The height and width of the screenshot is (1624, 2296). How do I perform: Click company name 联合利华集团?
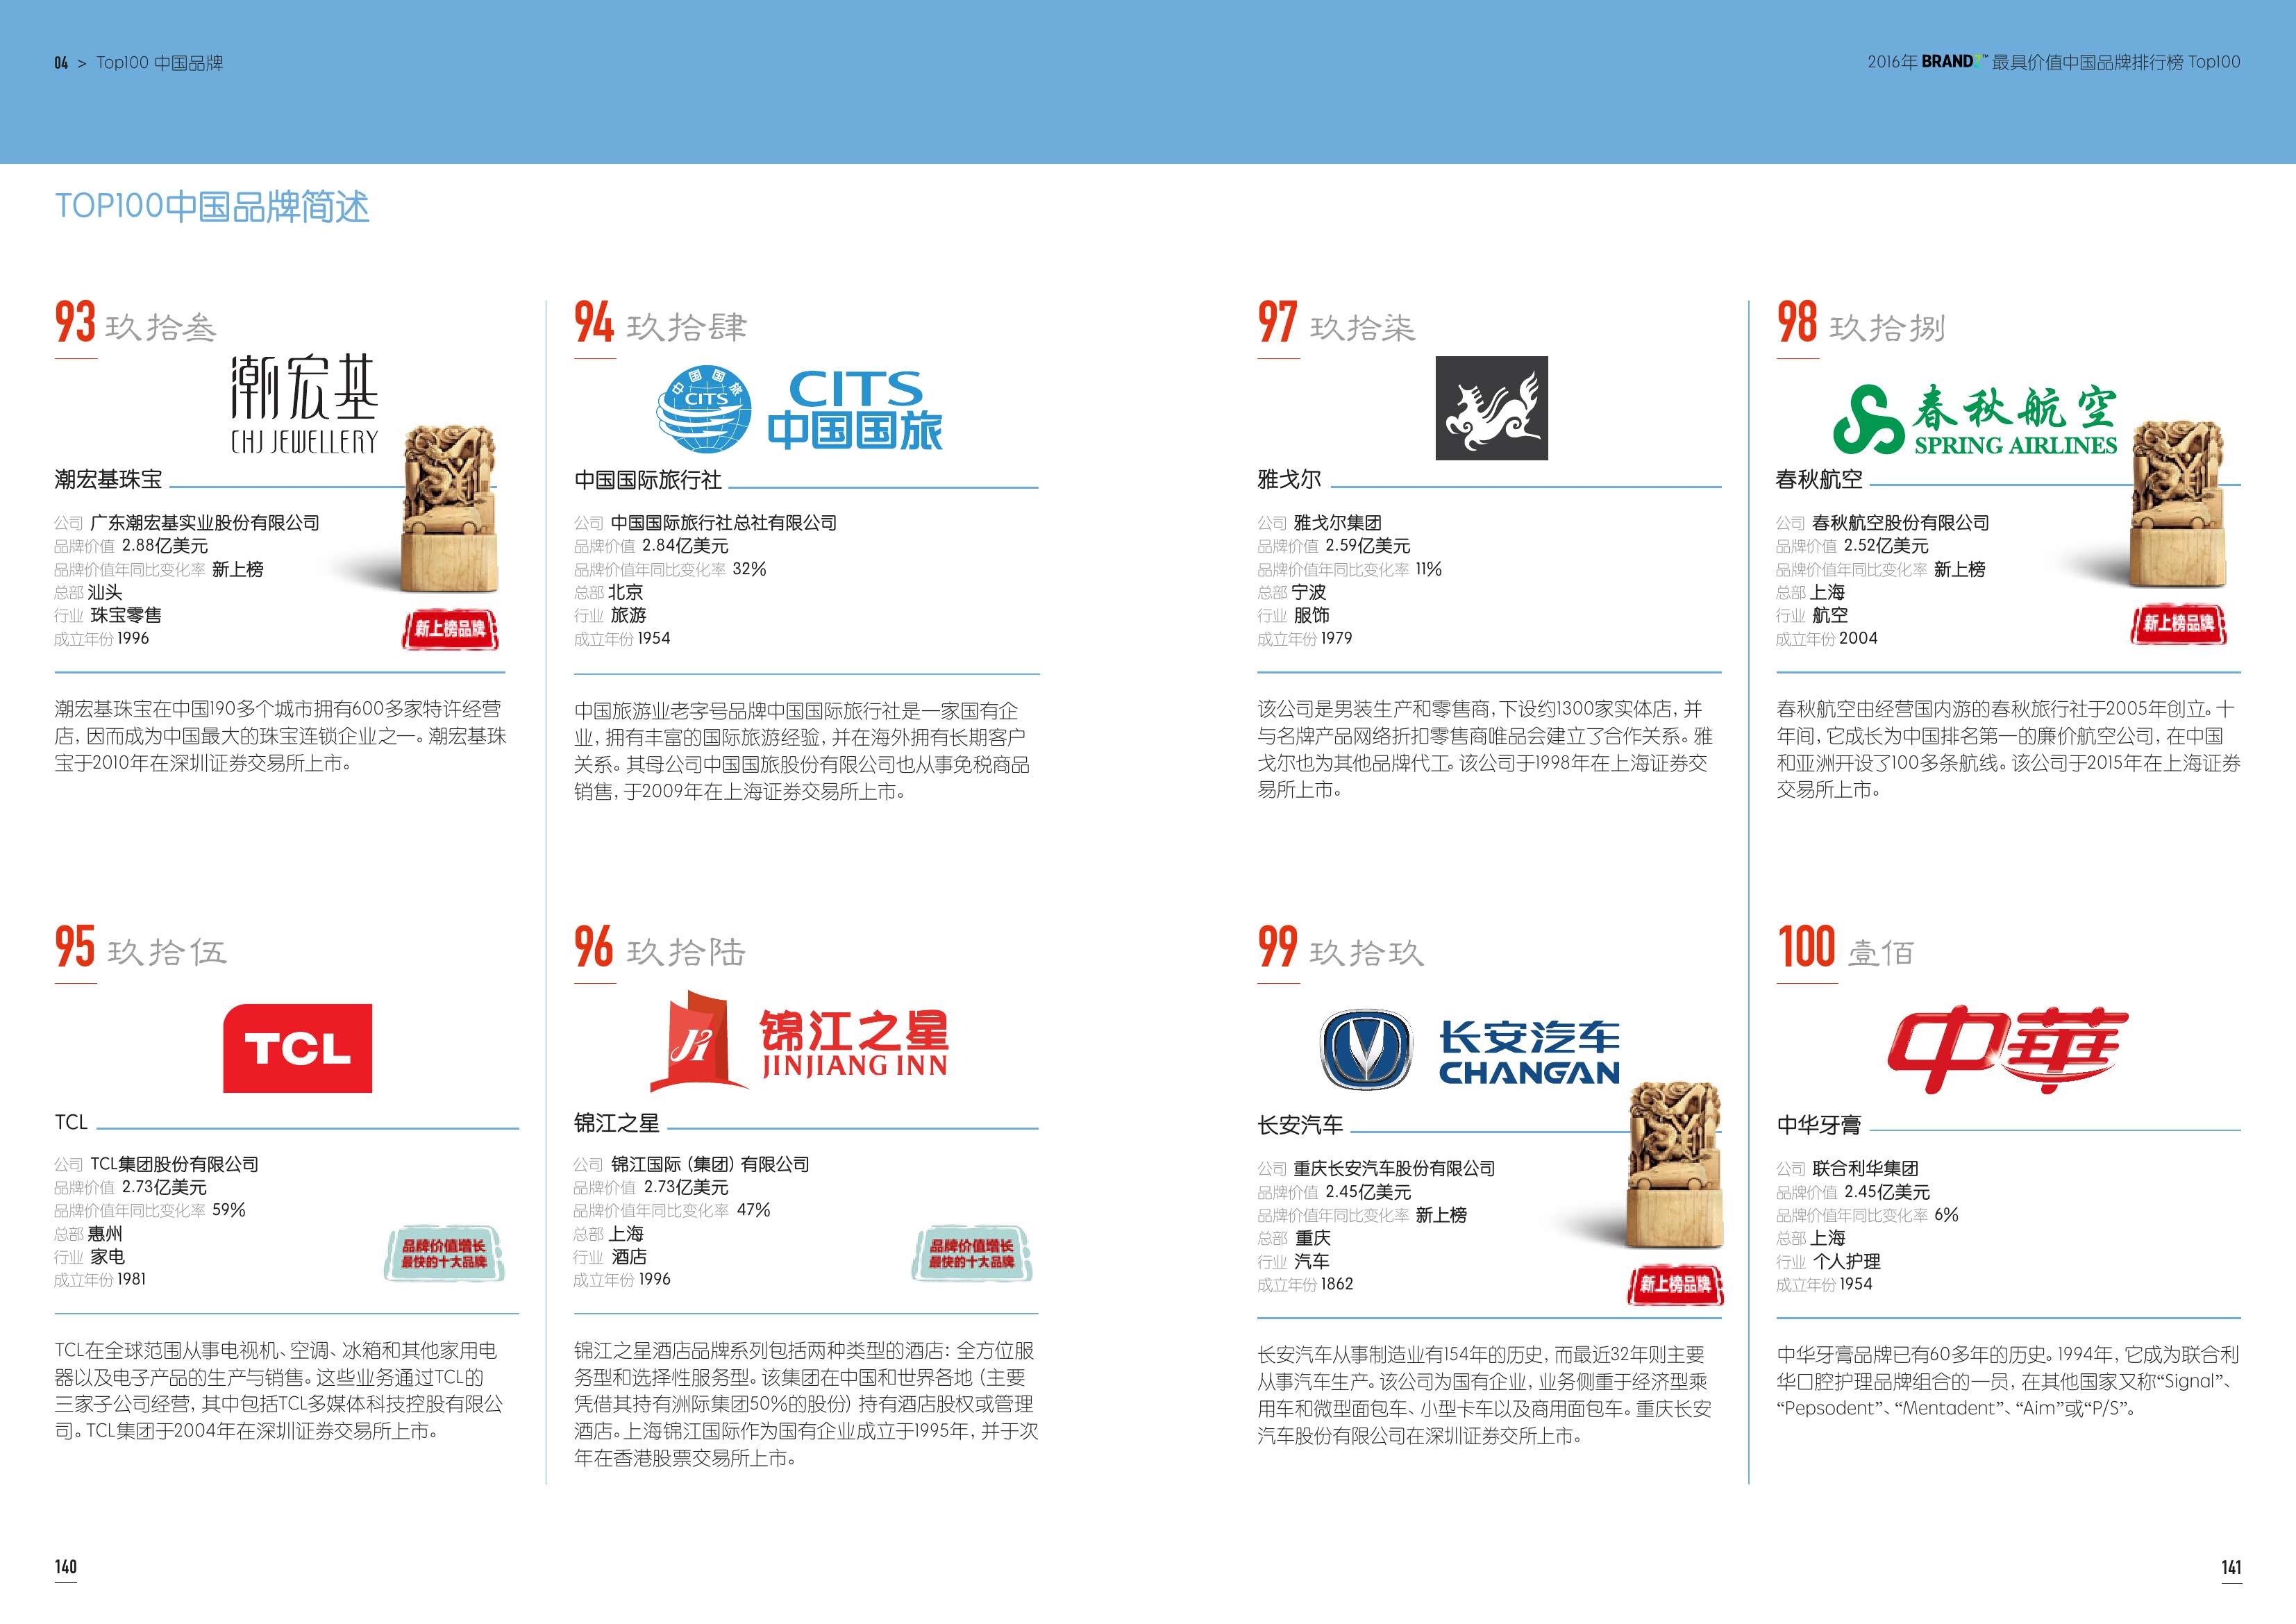1865,1168
